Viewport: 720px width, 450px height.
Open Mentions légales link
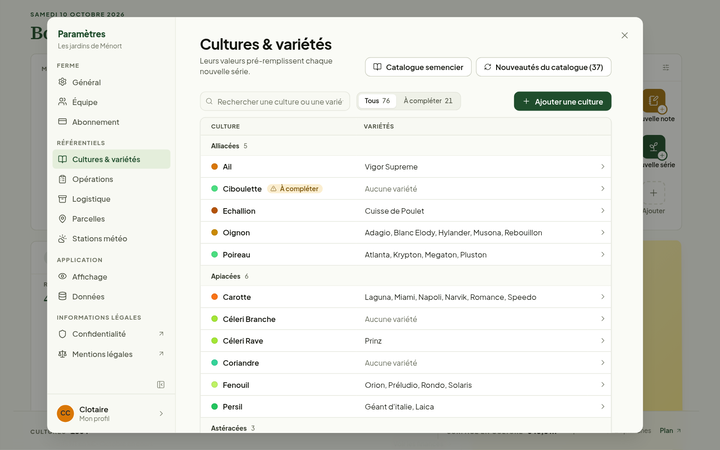pos(111,354)
